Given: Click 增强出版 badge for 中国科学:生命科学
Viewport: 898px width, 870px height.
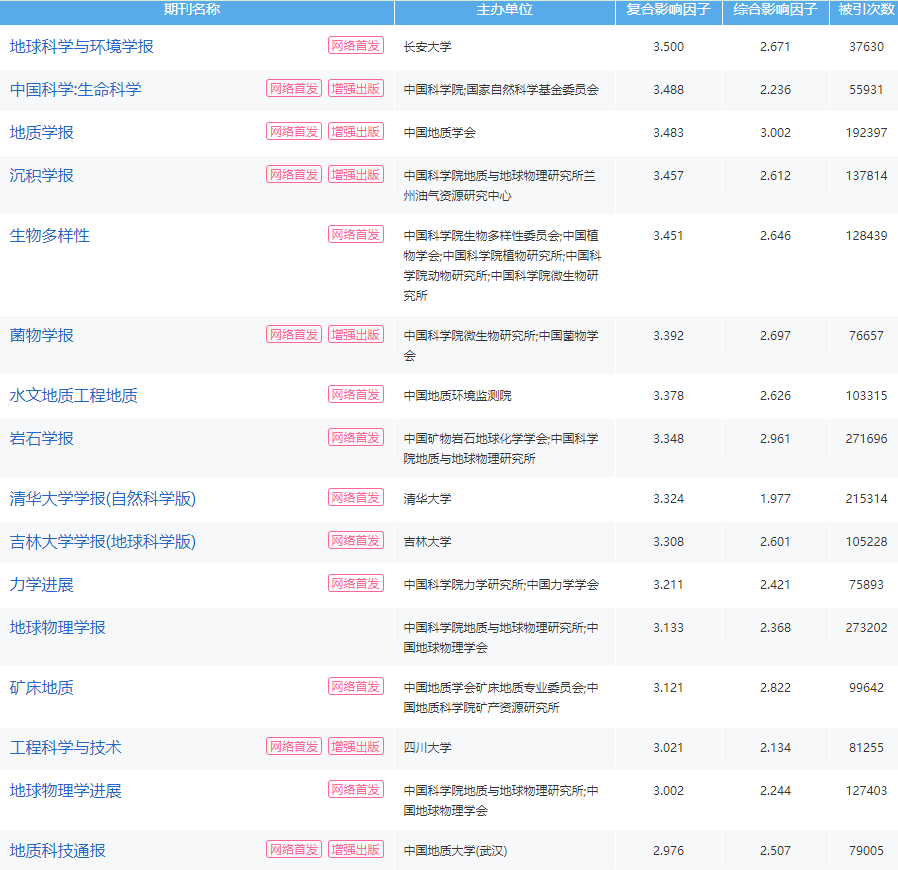Looking at the screenshot, I should pyautogui.click(x=356, y=88).
